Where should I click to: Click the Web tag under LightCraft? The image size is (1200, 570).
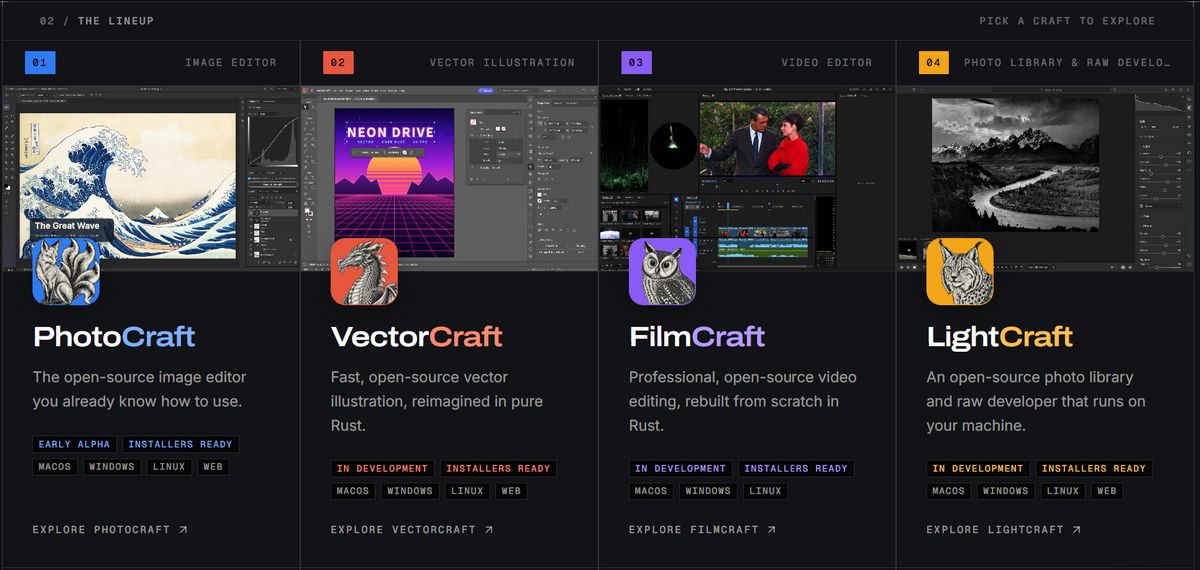tap(1106, 491)
